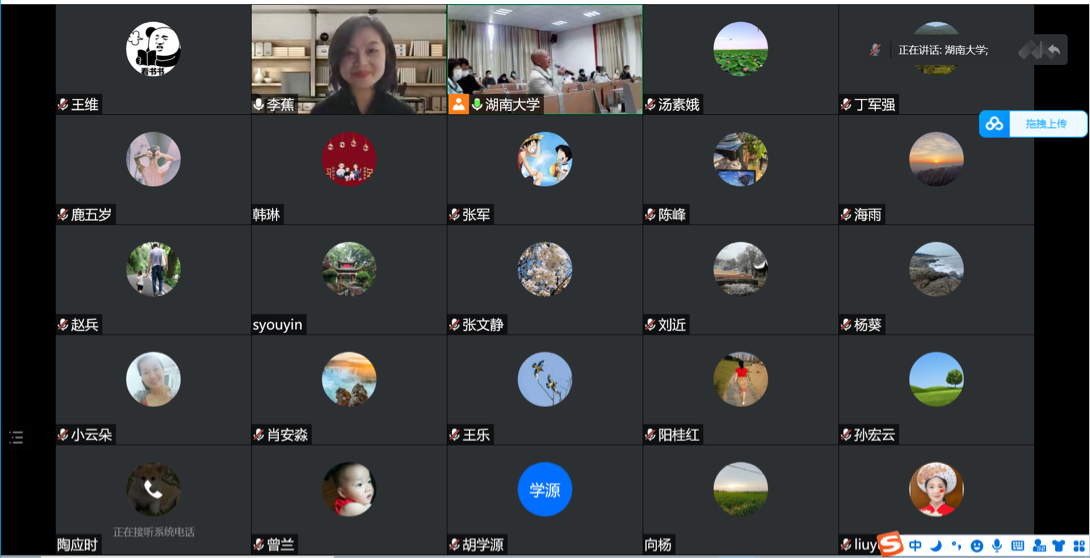This screenshot has width=1090, height=558.
Task: Select 湖南大学 classroom video tile
Action: [544, 55]
